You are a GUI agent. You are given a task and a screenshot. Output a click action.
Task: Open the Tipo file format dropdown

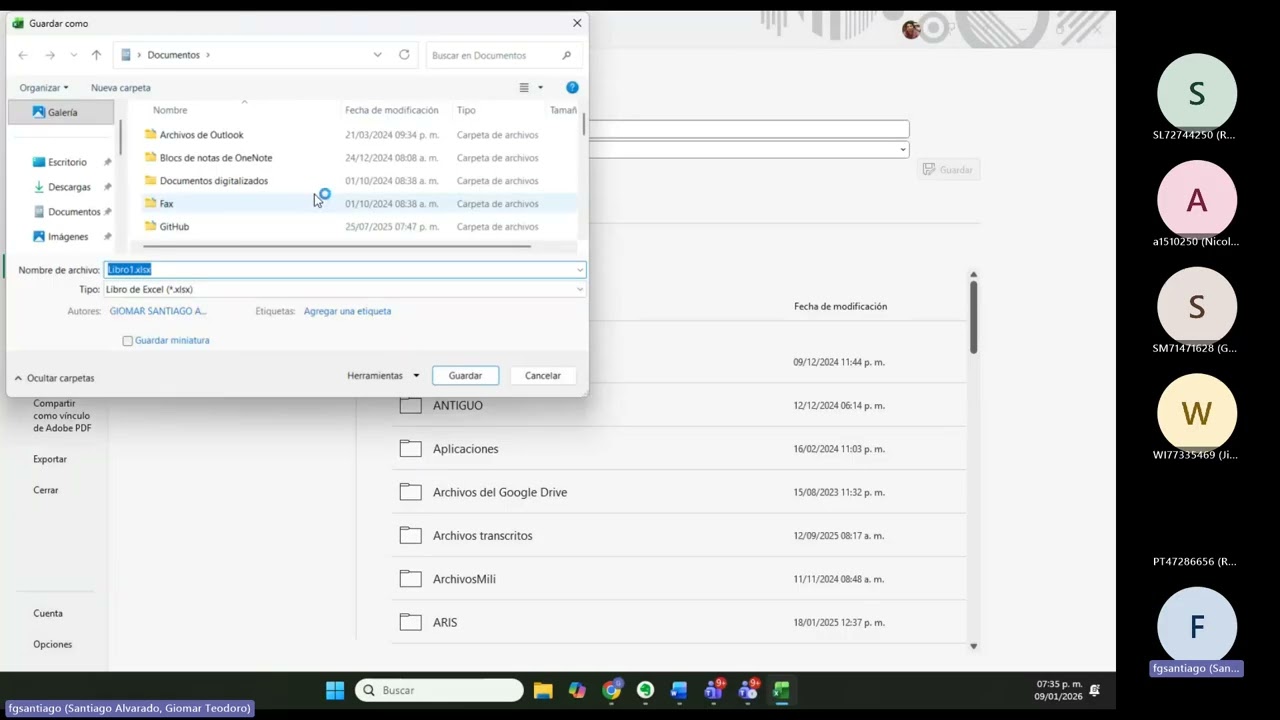[x=345, y=290]
